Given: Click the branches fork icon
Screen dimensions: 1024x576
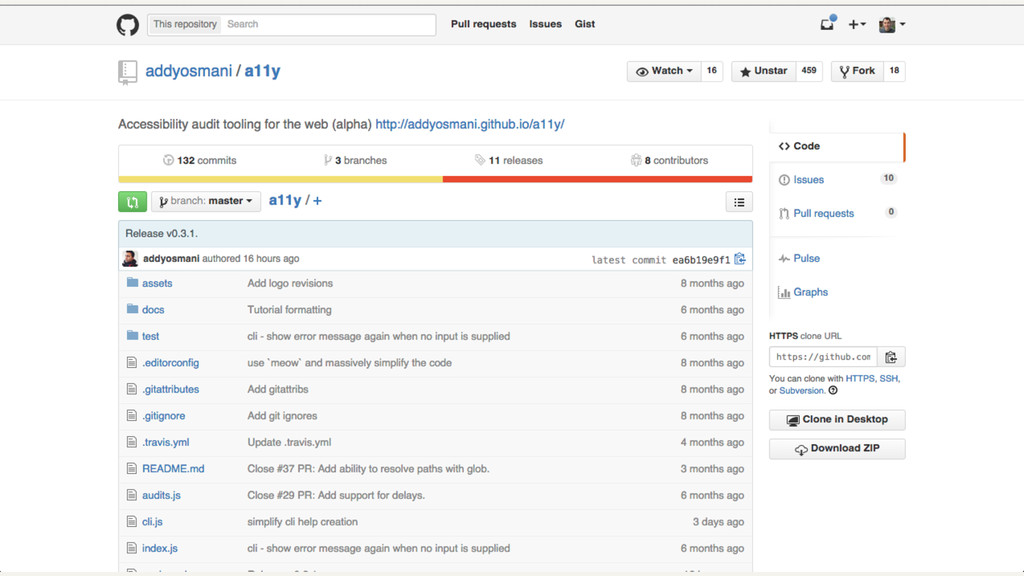Looking at the screenshot, I should pos(328,160).
